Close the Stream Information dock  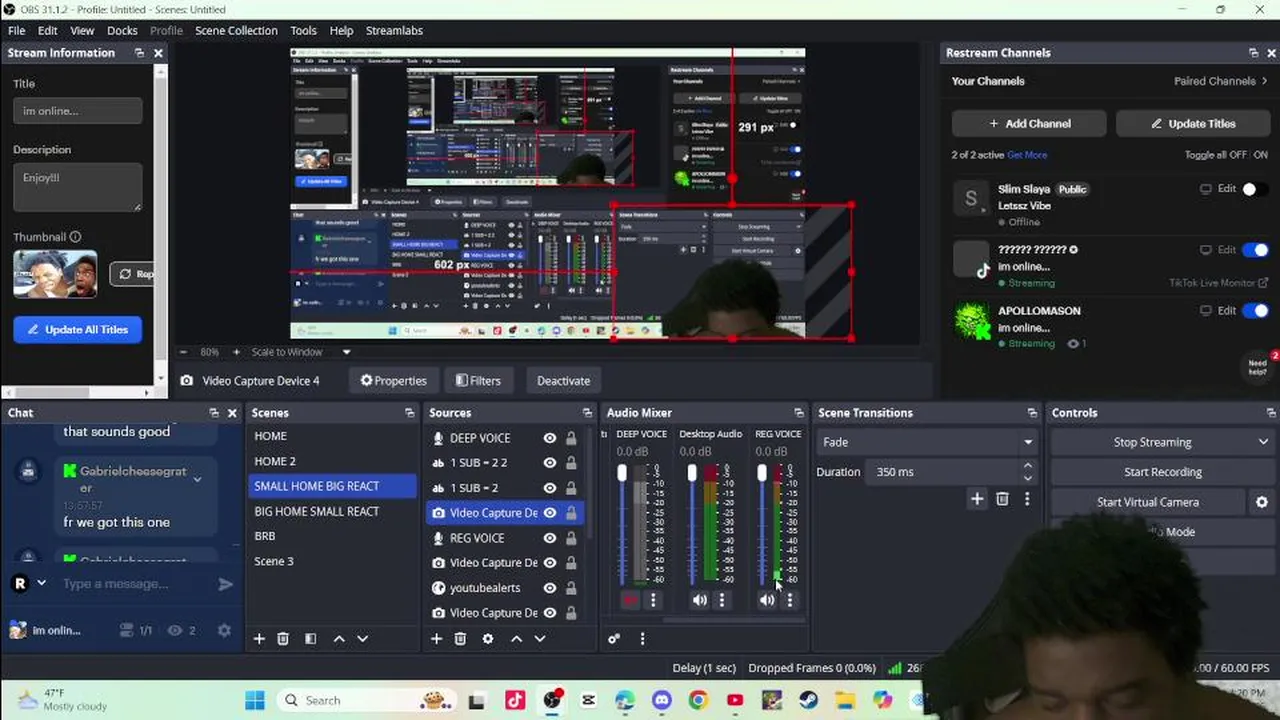(158, 53)
